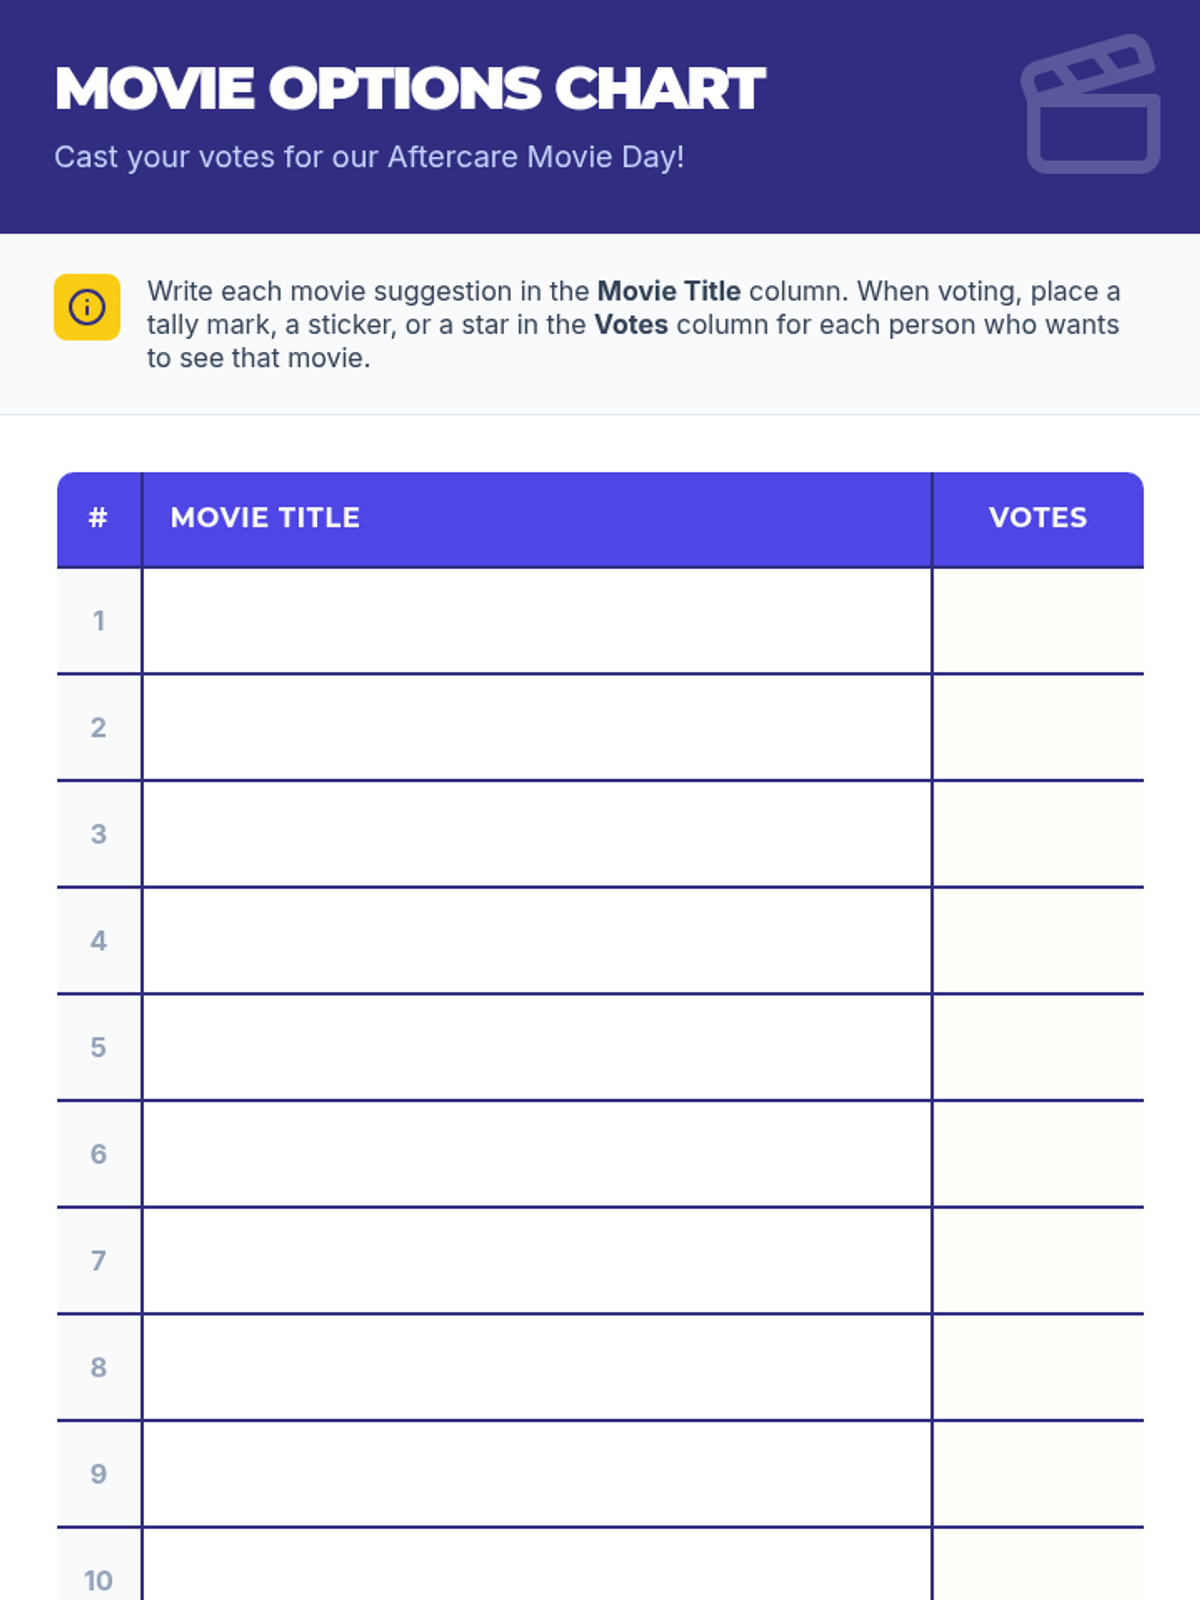The width and height of the screenshot is (1200, 1600).
Task: Click the # column header
Action: (x=99, y=519)
